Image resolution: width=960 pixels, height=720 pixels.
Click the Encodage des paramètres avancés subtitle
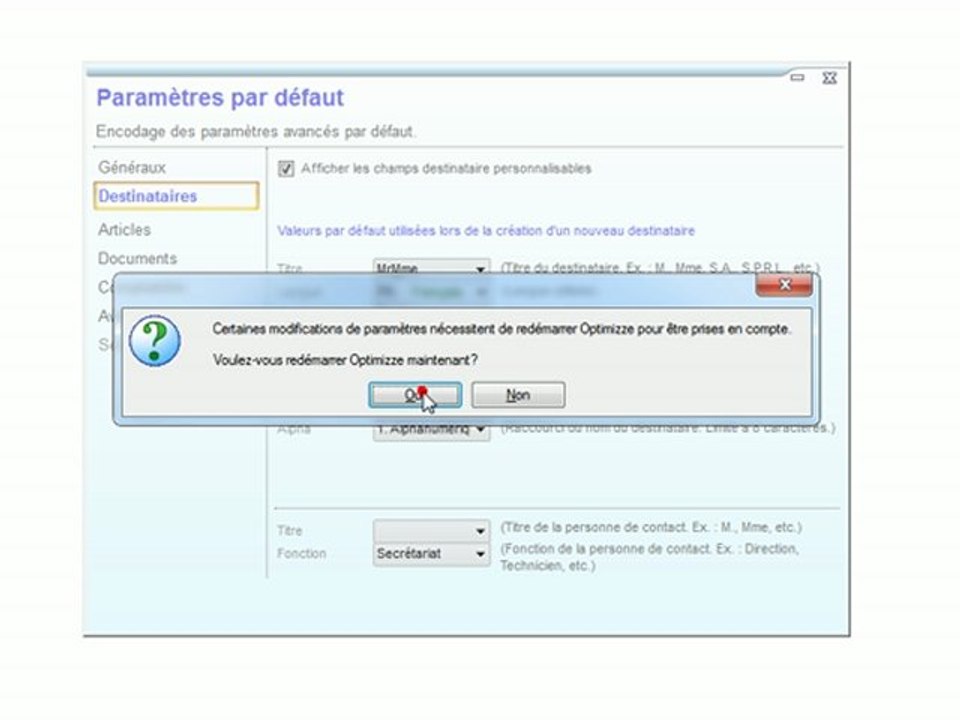255,132
